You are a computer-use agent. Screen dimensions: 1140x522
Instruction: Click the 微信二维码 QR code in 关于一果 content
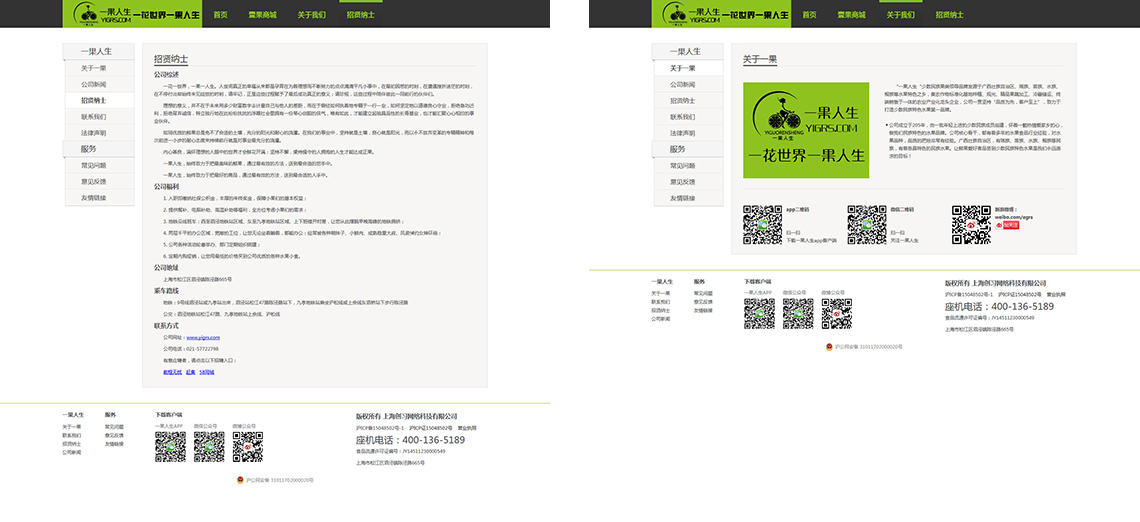coord(867,225)
